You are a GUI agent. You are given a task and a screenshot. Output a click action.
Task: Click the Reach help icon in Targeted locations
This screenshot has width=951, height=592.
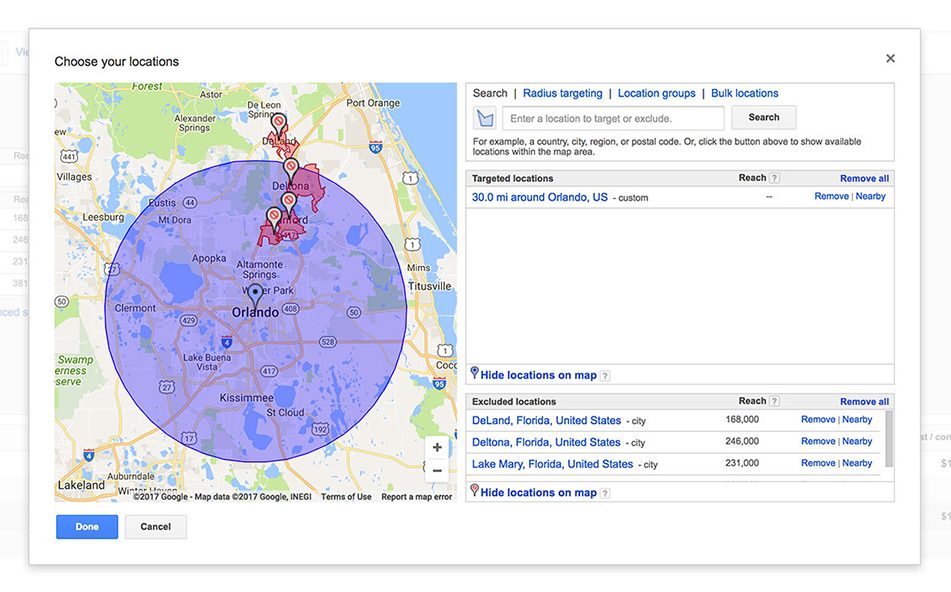[x=774, y=178]
